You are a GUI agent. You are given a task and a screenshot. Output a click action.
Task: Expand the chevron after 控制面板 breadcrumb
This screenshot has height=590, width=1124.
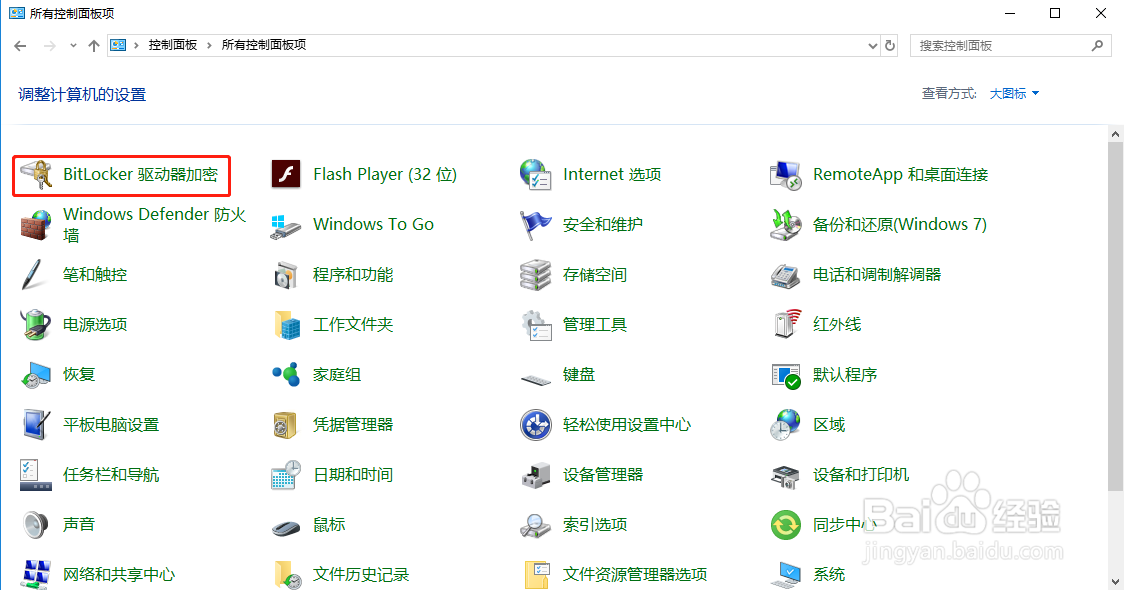point(209,45)
